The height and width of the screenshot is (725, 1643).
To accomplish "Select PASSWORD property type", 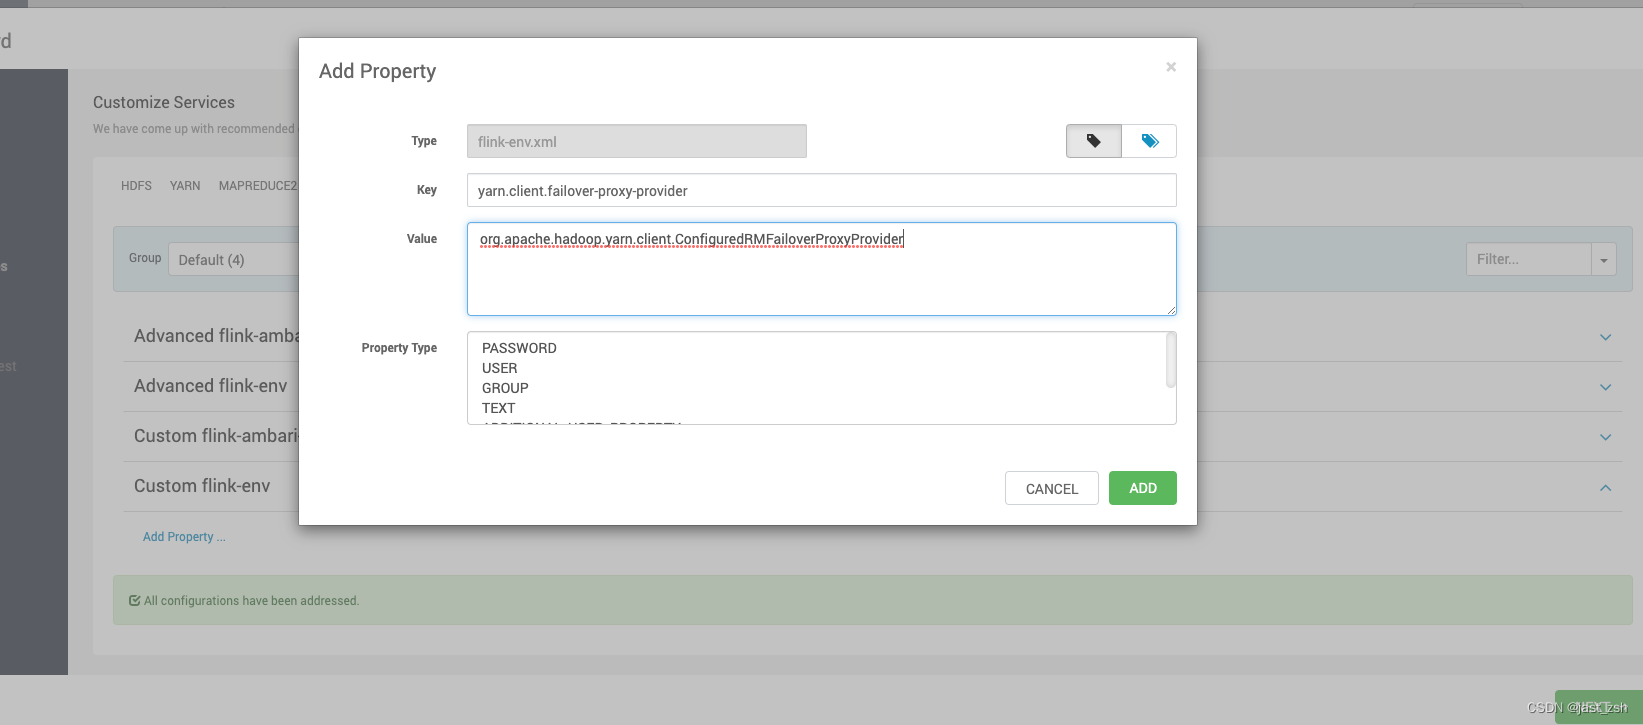I will [x=519, y=348].
